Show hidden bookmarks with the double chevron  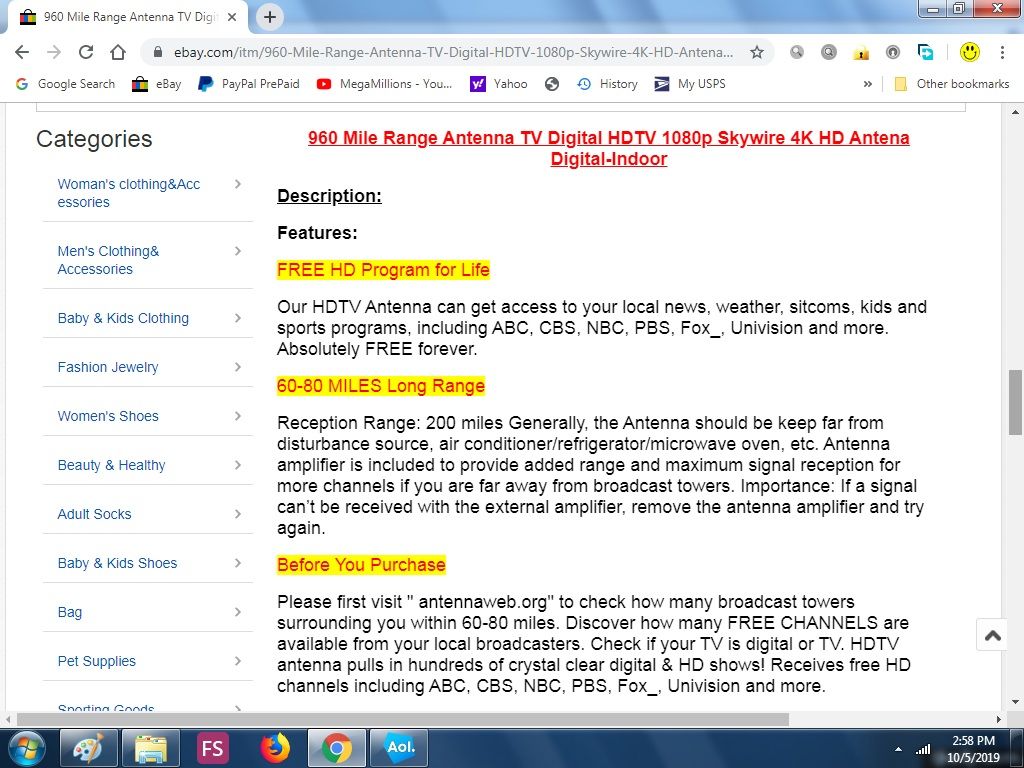(x=868, y=84)
